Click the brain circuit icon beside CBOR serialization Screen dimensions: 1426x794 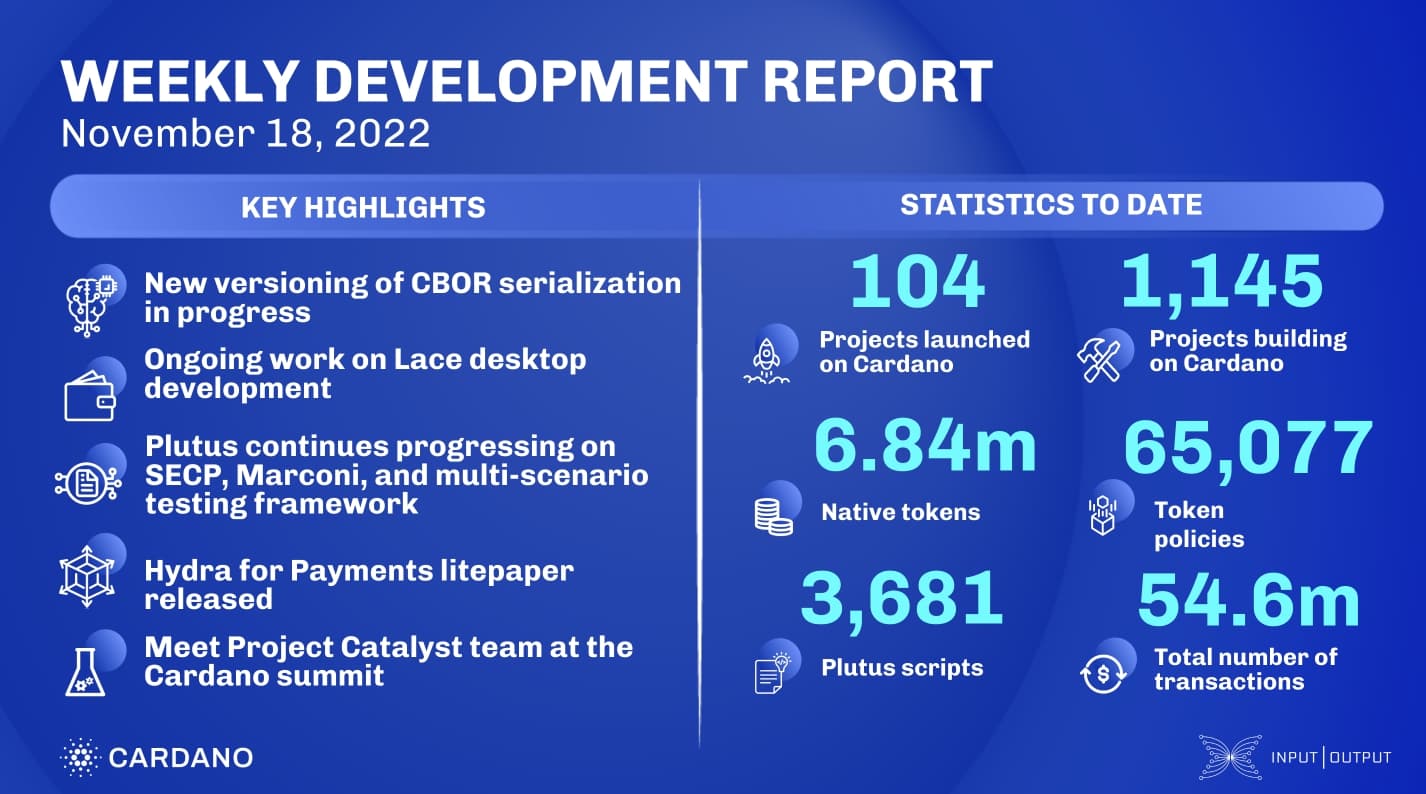pyautogui.click(x=89, y=297)
